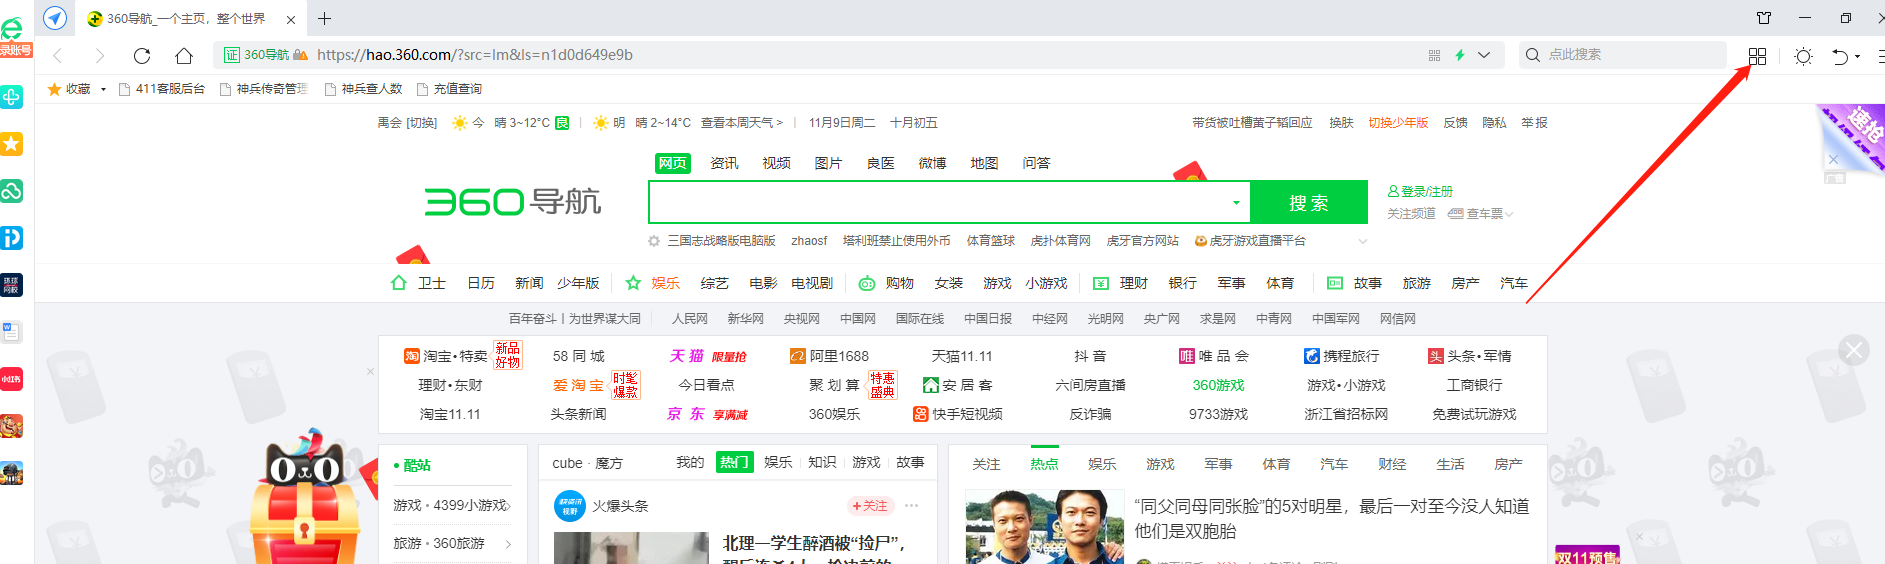Close the floating overlay with round X
The image size is (1885, 564).
coord(1854,350)
